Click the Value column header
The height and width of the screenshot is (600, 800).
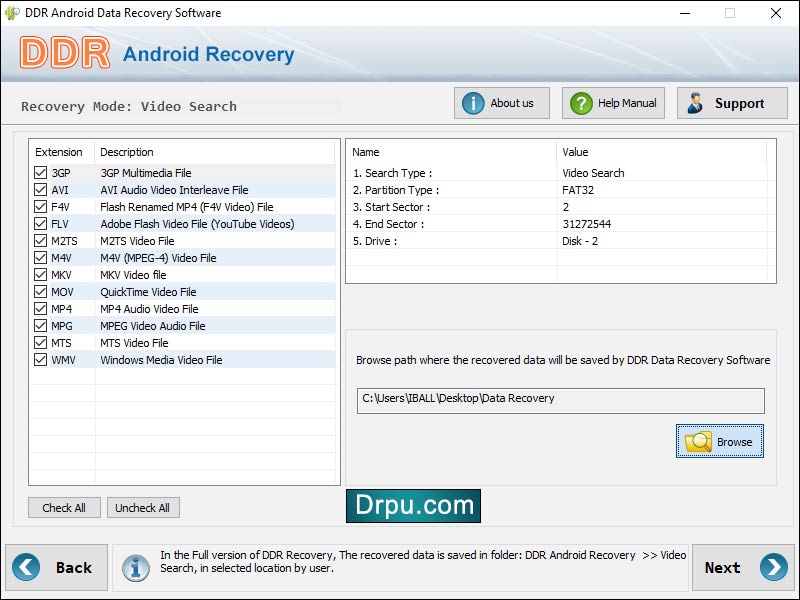575,152
